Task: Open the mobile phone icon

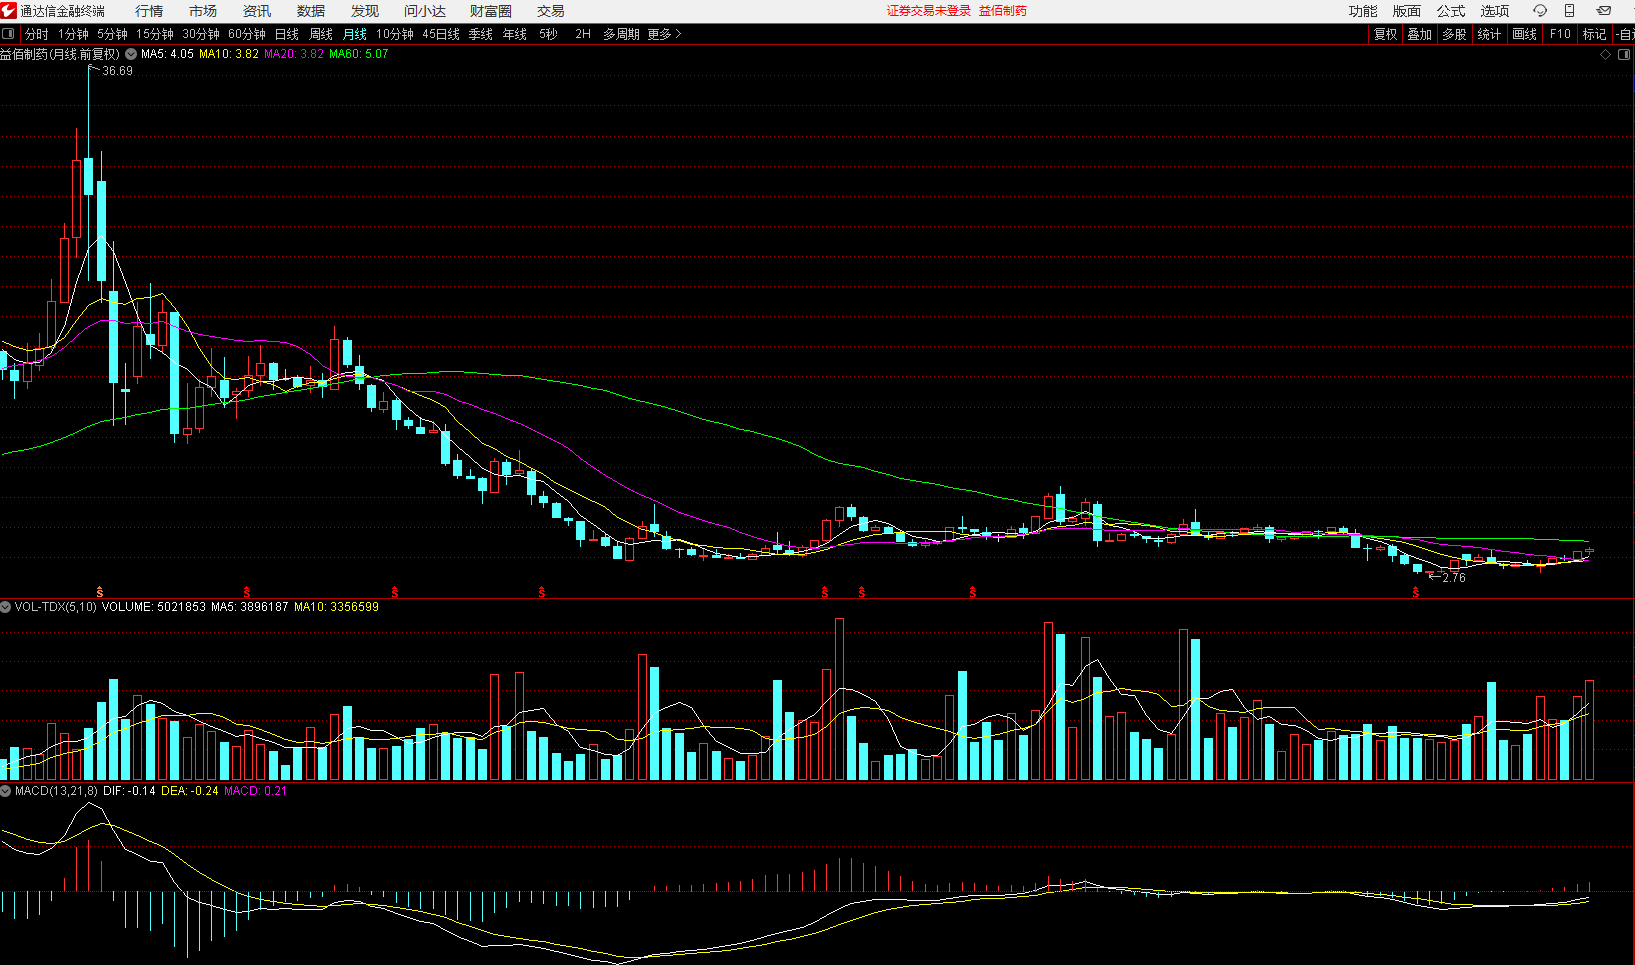Action: pyautogui.click(x=1570, y=11)
